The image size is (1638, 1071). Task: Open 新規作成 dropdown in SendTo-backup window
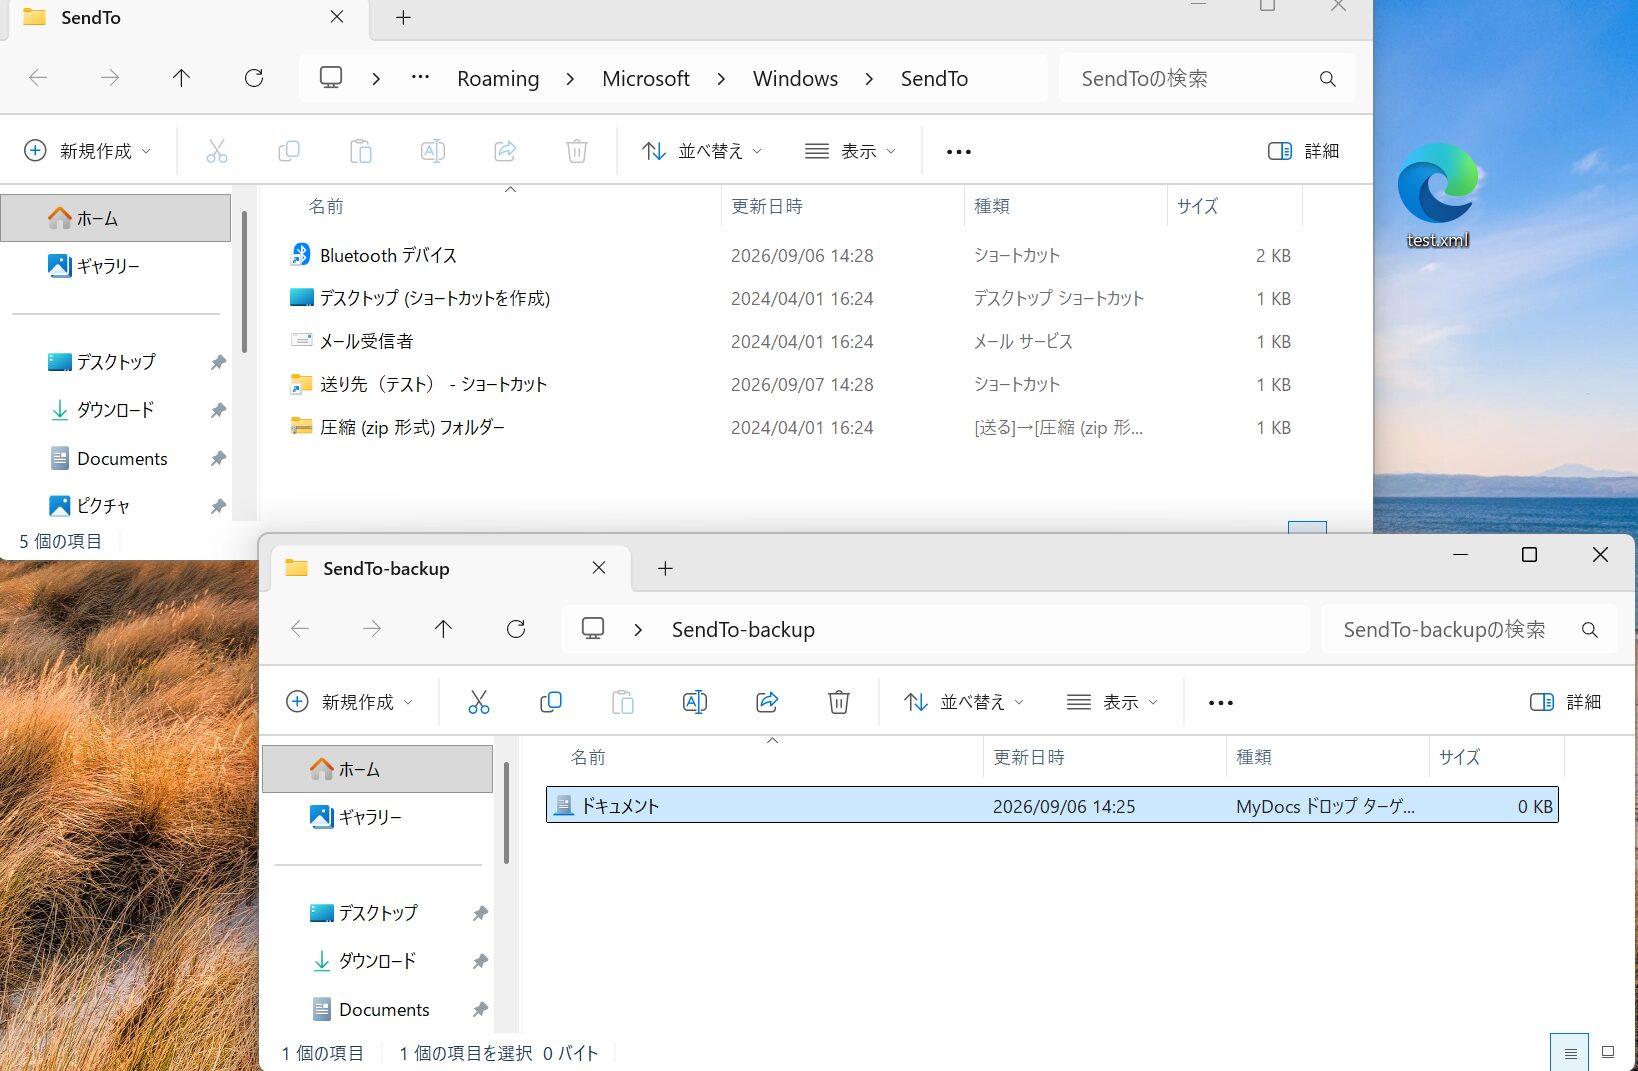pyautogui.click(x=349, y=702)
